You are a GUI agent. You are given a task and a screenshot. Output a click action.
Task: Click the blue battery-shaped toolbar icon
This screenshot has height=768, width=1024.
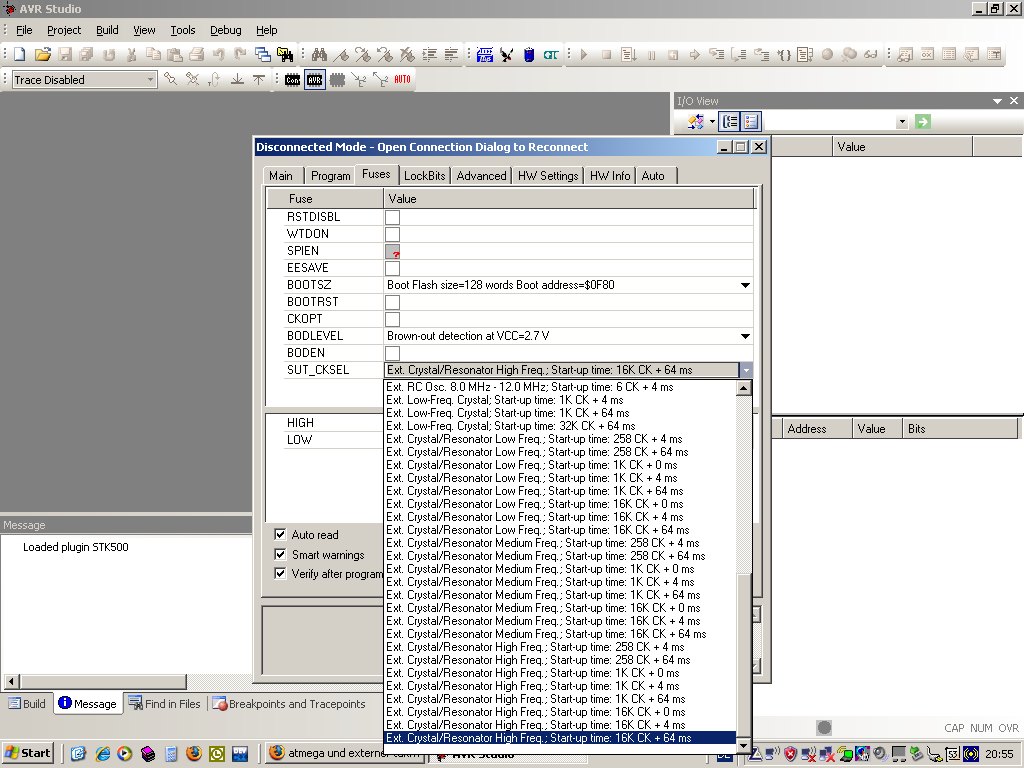529,55
